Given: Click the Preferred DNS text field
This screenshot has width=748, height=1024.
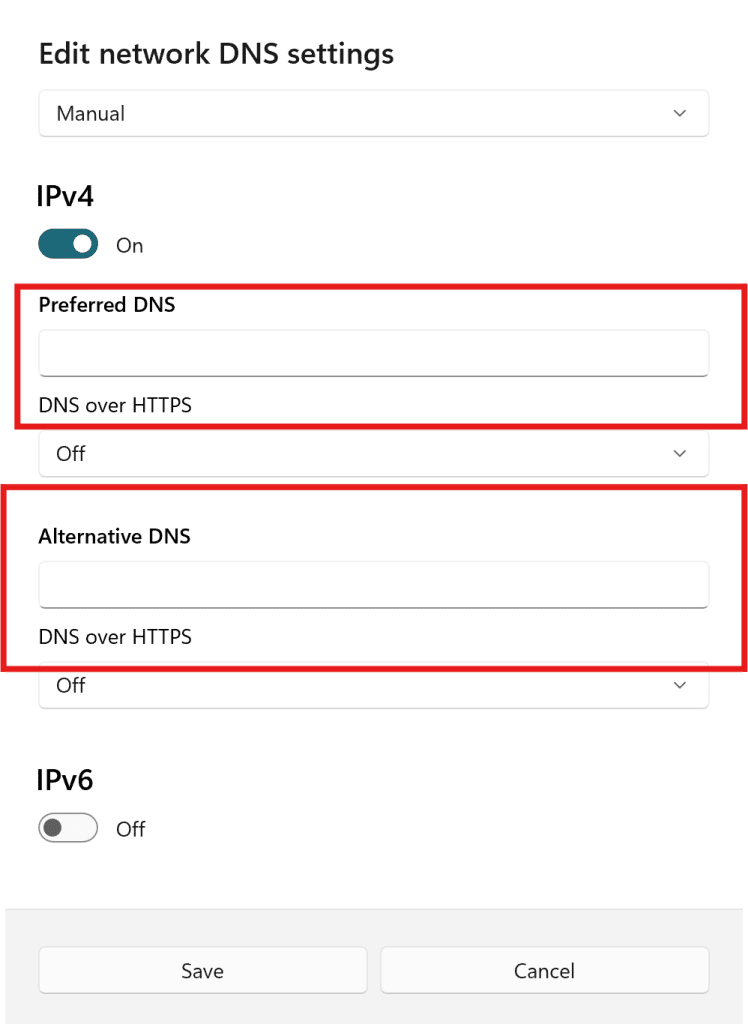Looking at the screenshot, I should click(373, 353).
